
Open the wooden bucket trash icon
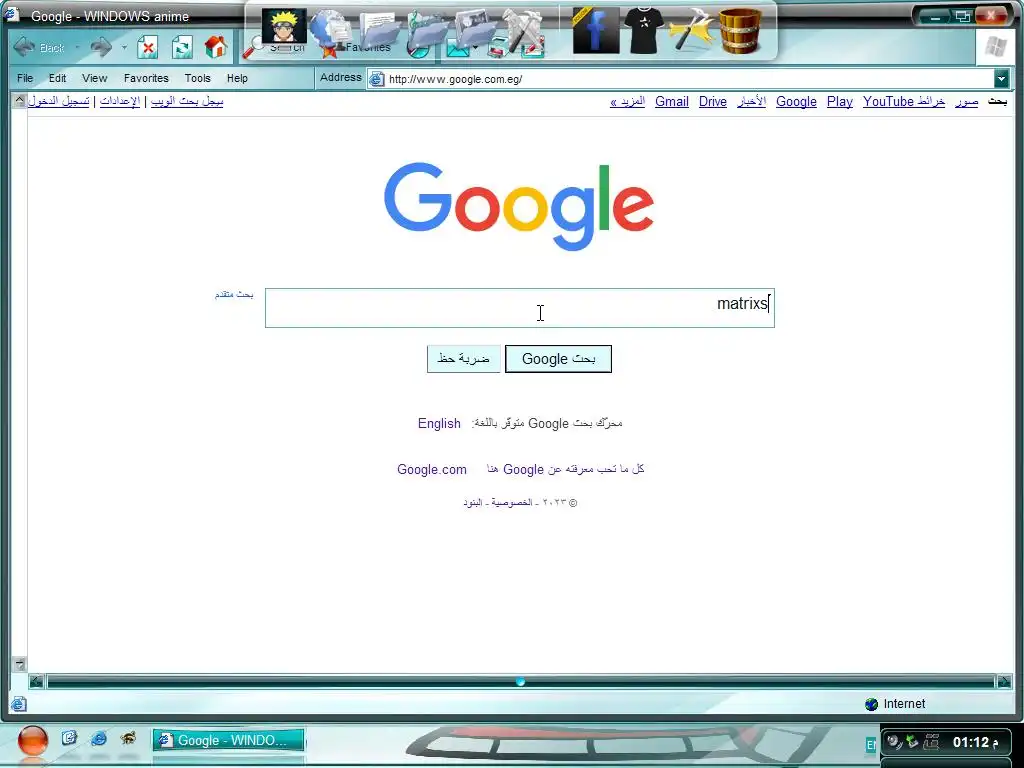point(741,30)
